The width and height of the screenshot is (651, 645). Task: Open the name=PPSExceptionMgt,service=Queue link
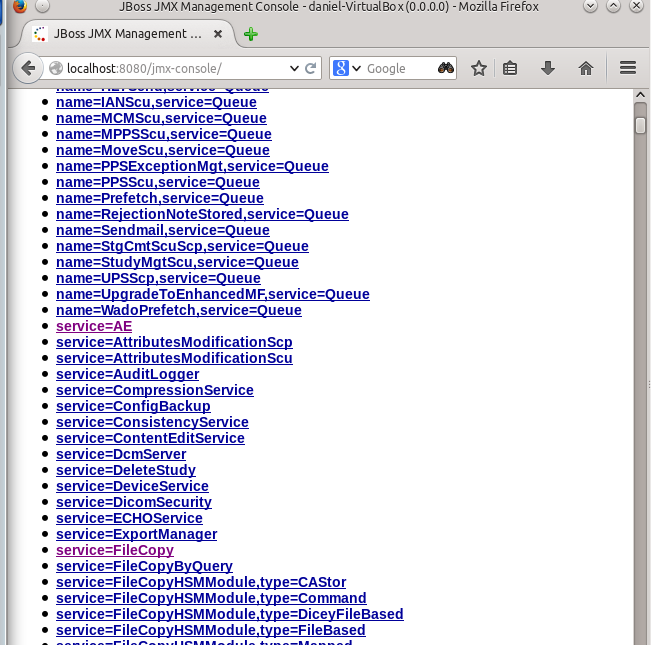pos(192,166)
